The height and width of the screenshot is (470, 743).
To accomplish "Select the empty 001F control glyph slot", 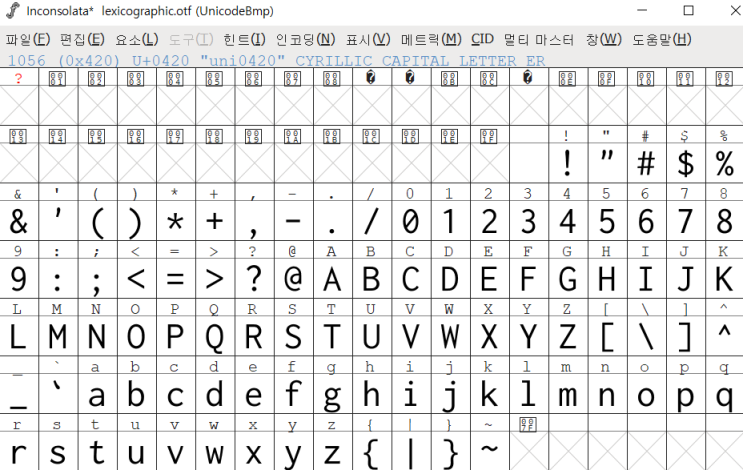I will click(490, 163).
